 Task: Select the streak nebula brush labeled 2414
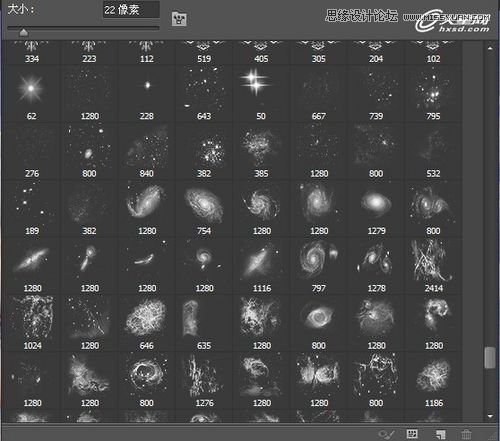433,266
